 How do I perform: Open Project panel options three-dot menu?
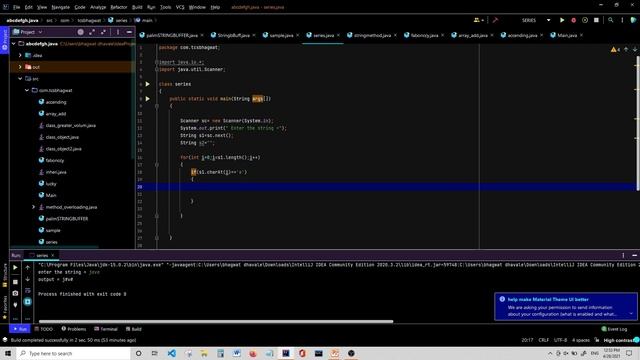click(118, 32)
